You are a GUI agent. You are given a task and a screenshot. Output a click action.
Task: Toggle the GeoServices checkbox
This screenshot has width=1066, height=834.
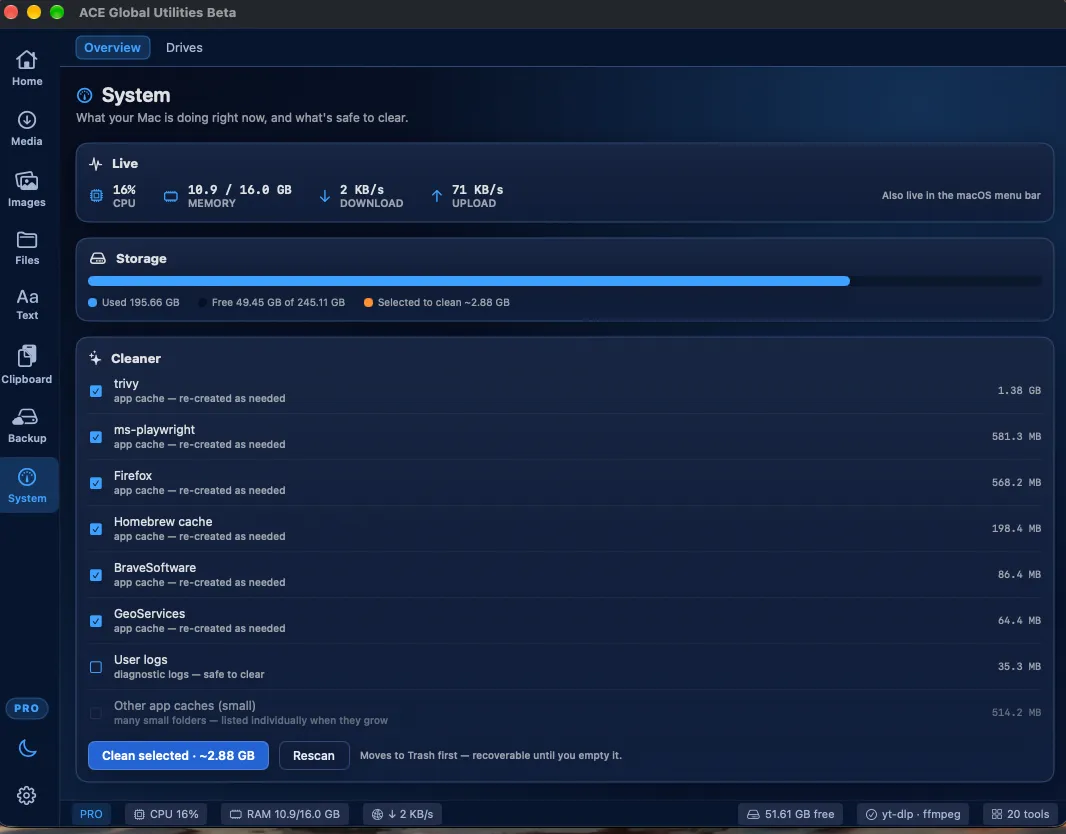(96, 621)
